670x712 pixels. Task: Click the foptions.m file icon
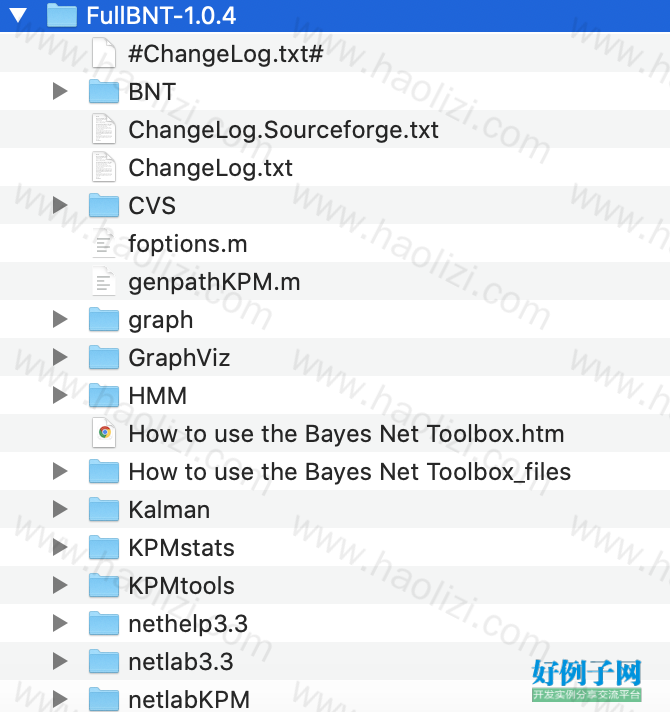point(104,243)
